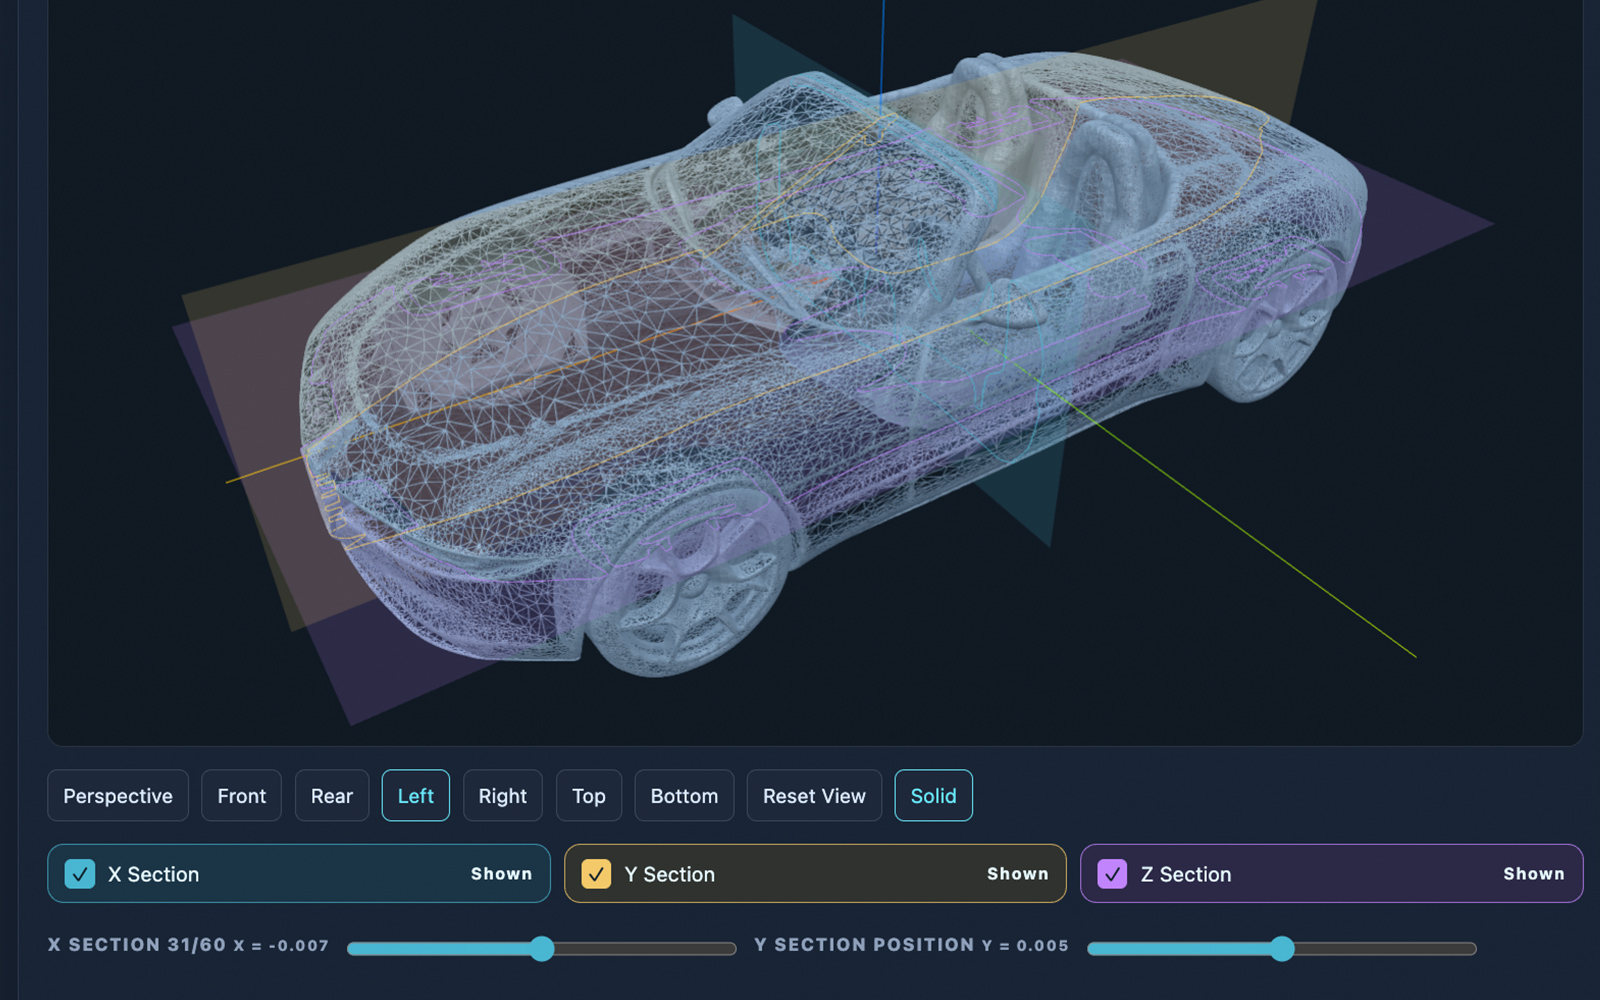Select the Rear view button
Screen dimensions: 1600x1000
coord(332,796)
